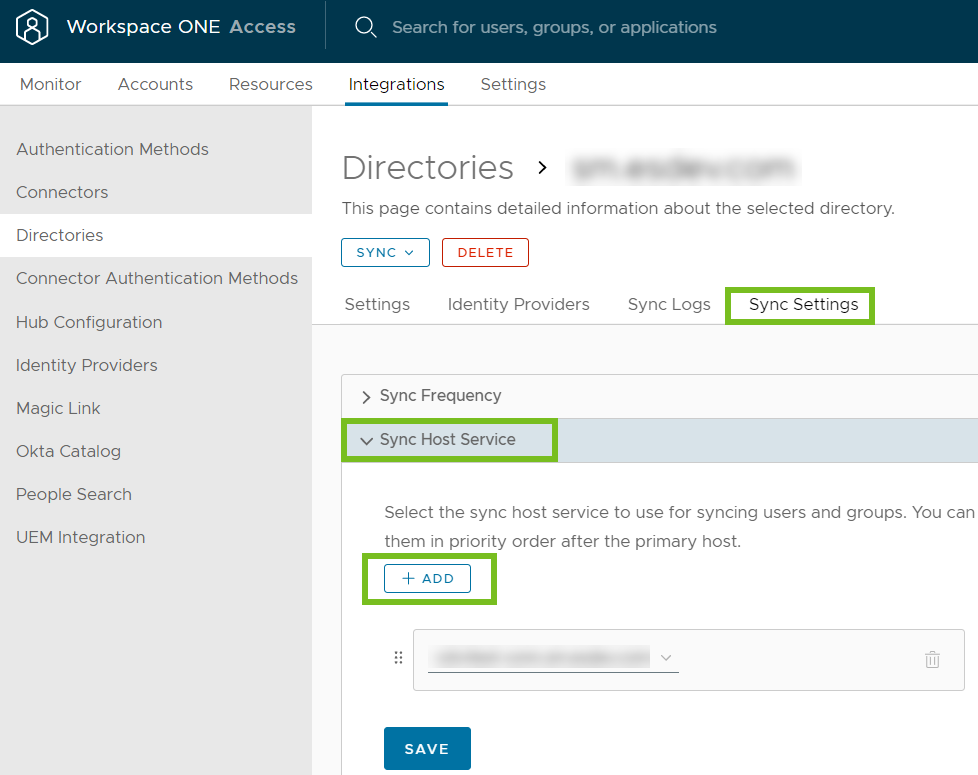Click the search magnifier icon

[366, 27]
